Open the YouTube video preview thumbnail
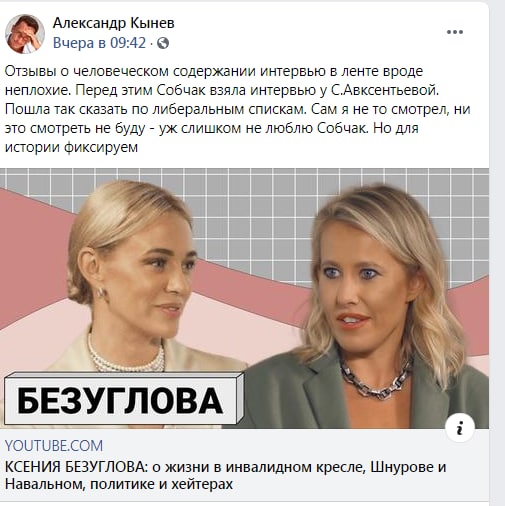This screenshot has height=506, width=505. pos(244,298)
